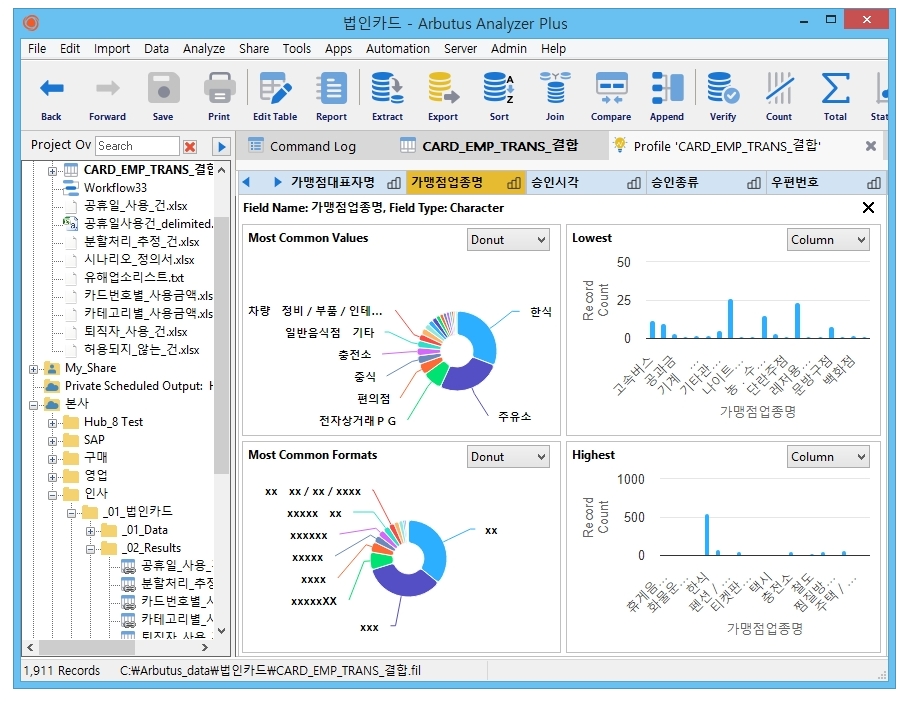Close the Profile tab with X
The height and width of the screenshot is (709, 908).
point(870,147)
